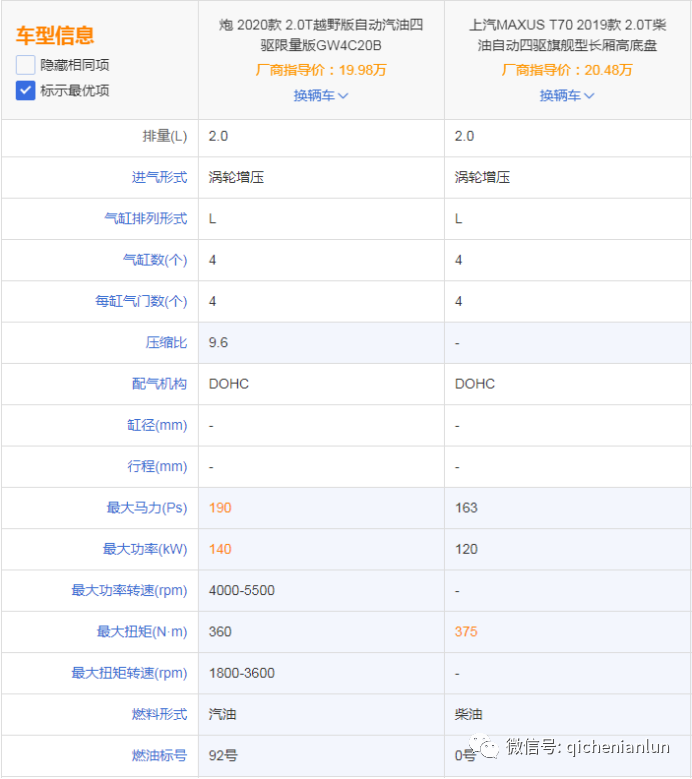Click the 163 horsepower value
This screenshot has width=692, height=779.
coord(466,508)
